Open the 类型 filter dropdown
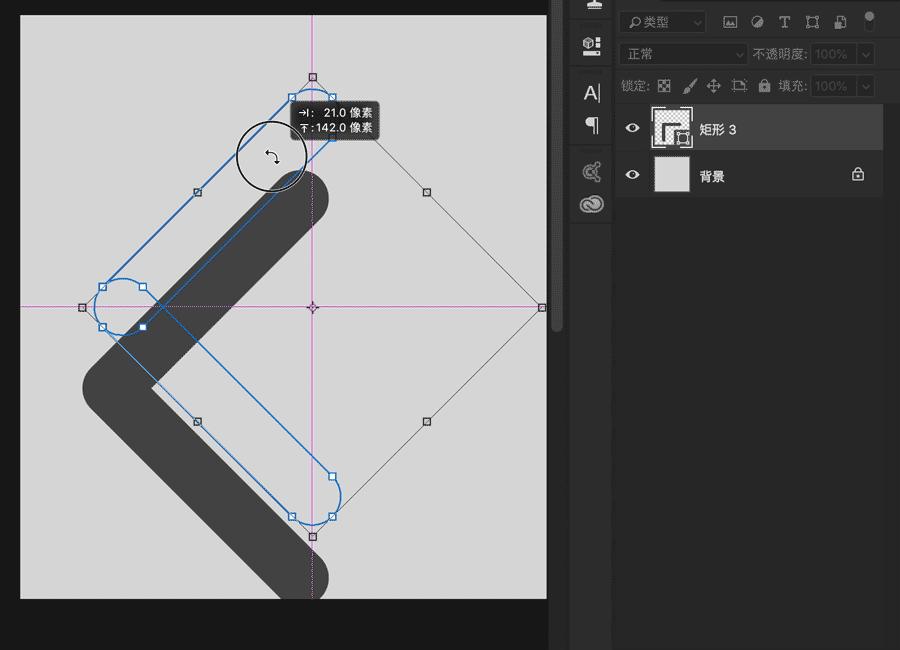Image resolution: width=900 pixels, height=650 pixels. click(662, 22)
